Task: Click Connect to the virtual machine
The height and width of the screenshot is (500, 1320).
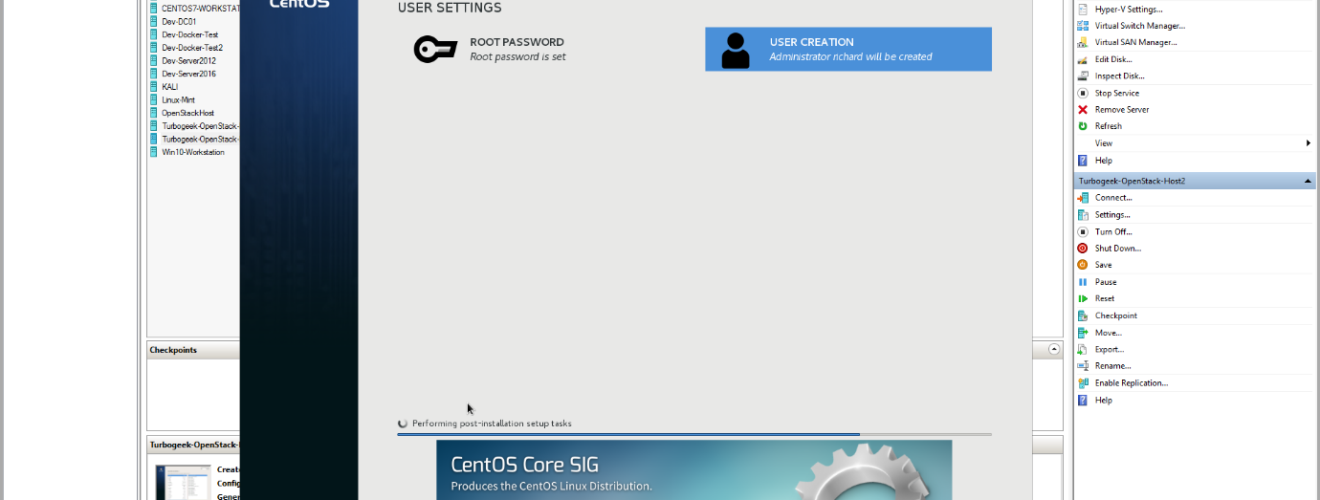Action: [x=1112, y=198]
